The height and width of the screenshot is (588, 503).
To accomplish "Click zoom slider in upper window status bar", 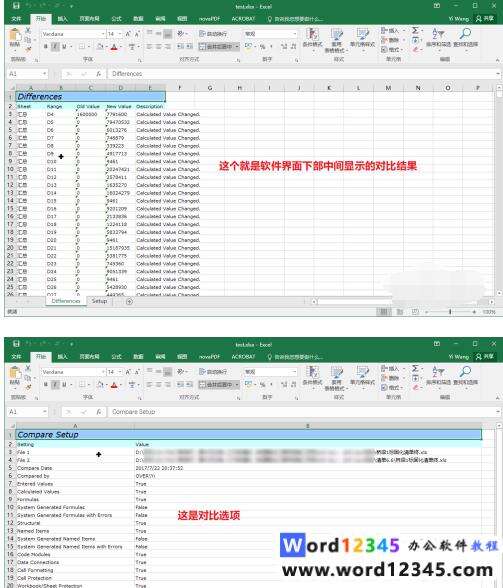I will tap(450, 312).
